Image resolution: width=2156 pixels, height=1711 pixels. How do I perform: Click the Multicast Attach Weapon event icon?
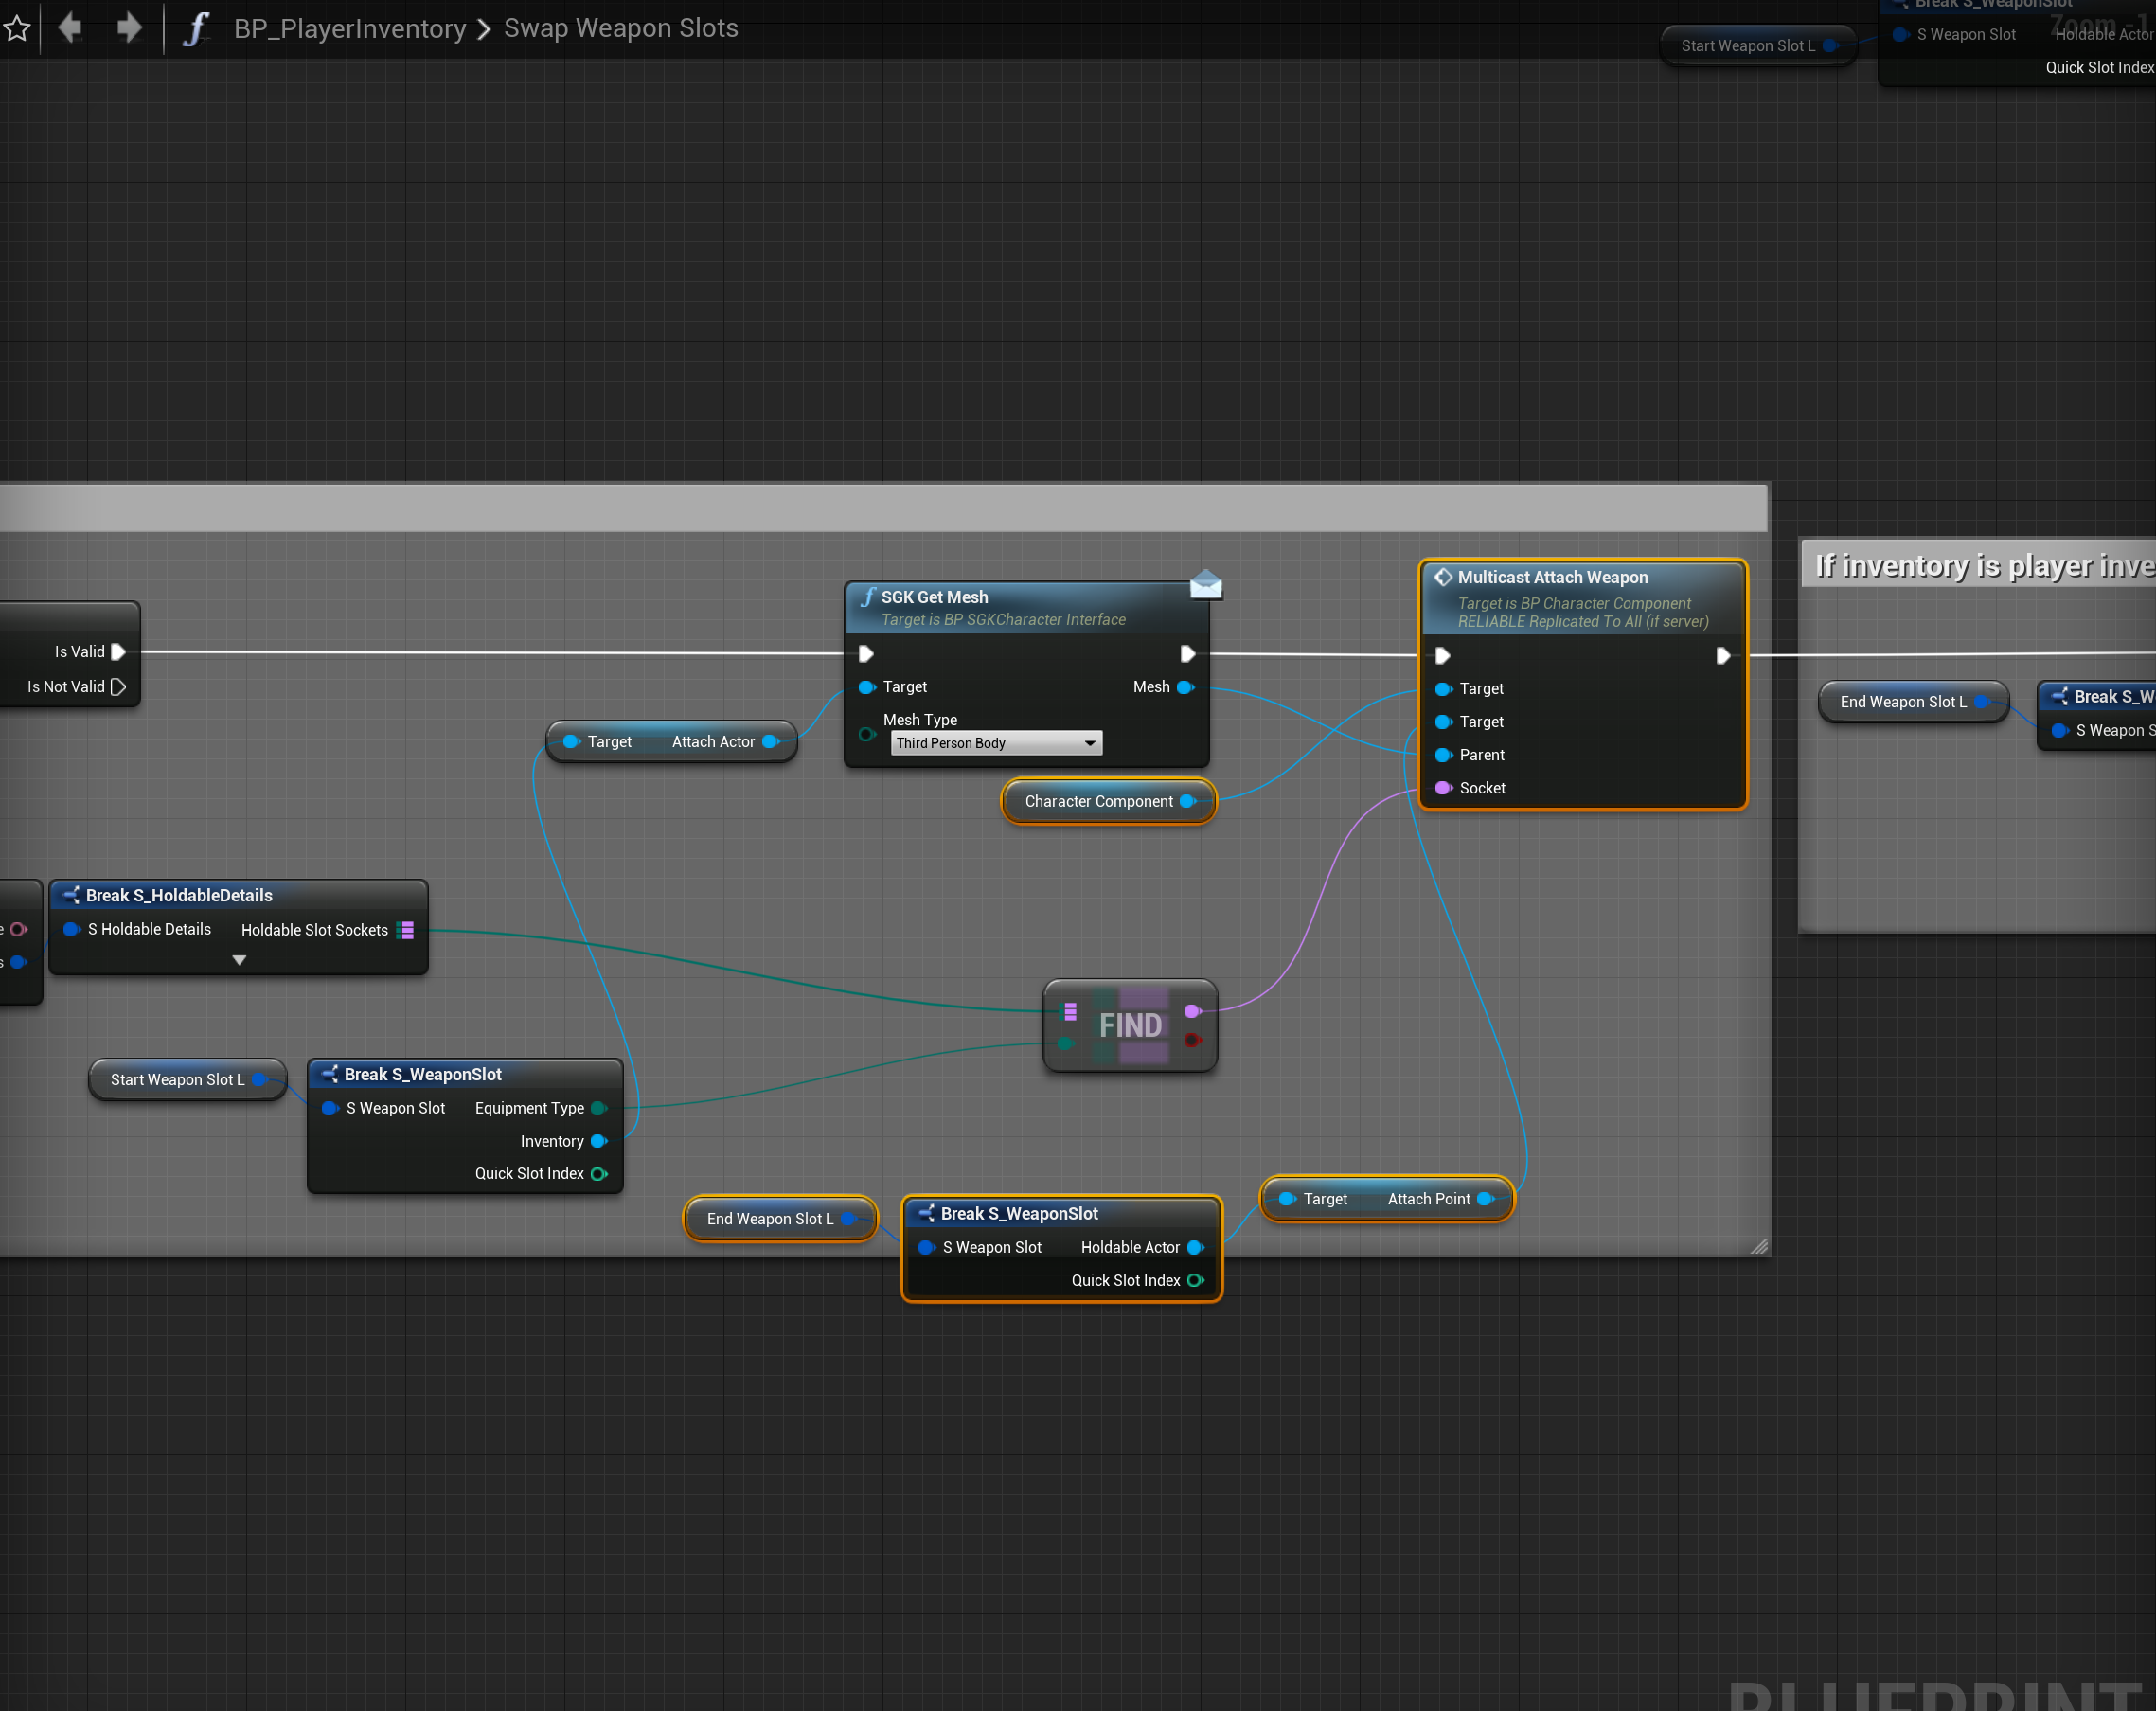click(x=1443, y=577)
